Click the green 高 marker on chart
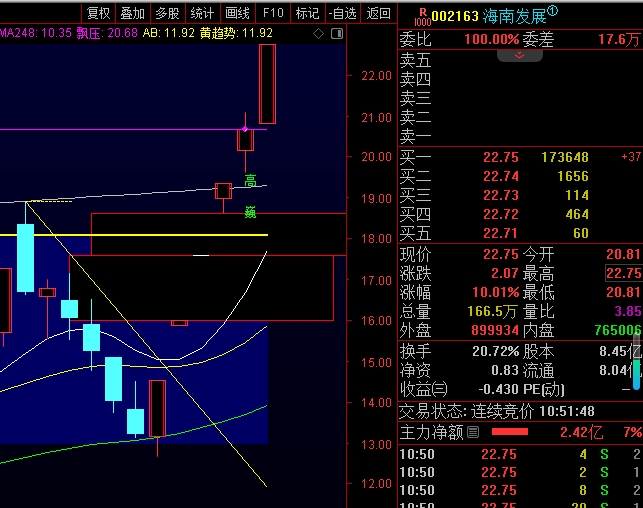Screen dimensions: 643x508 [x=251, y=181]
